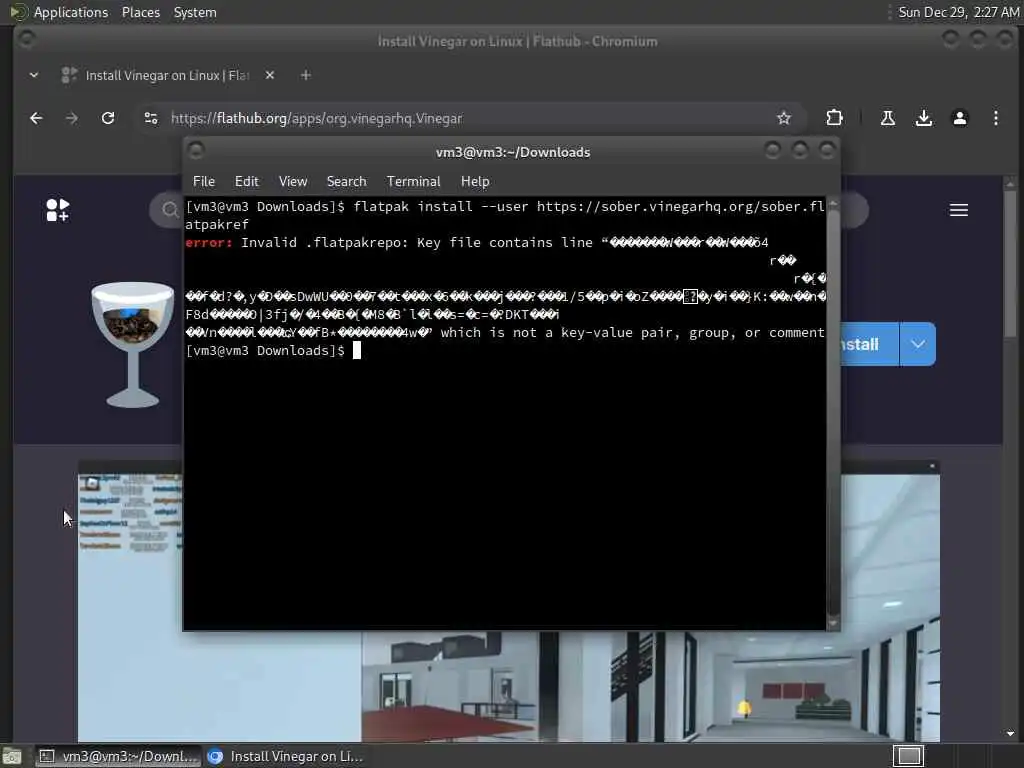Go back in Chromium

[37, 118]
